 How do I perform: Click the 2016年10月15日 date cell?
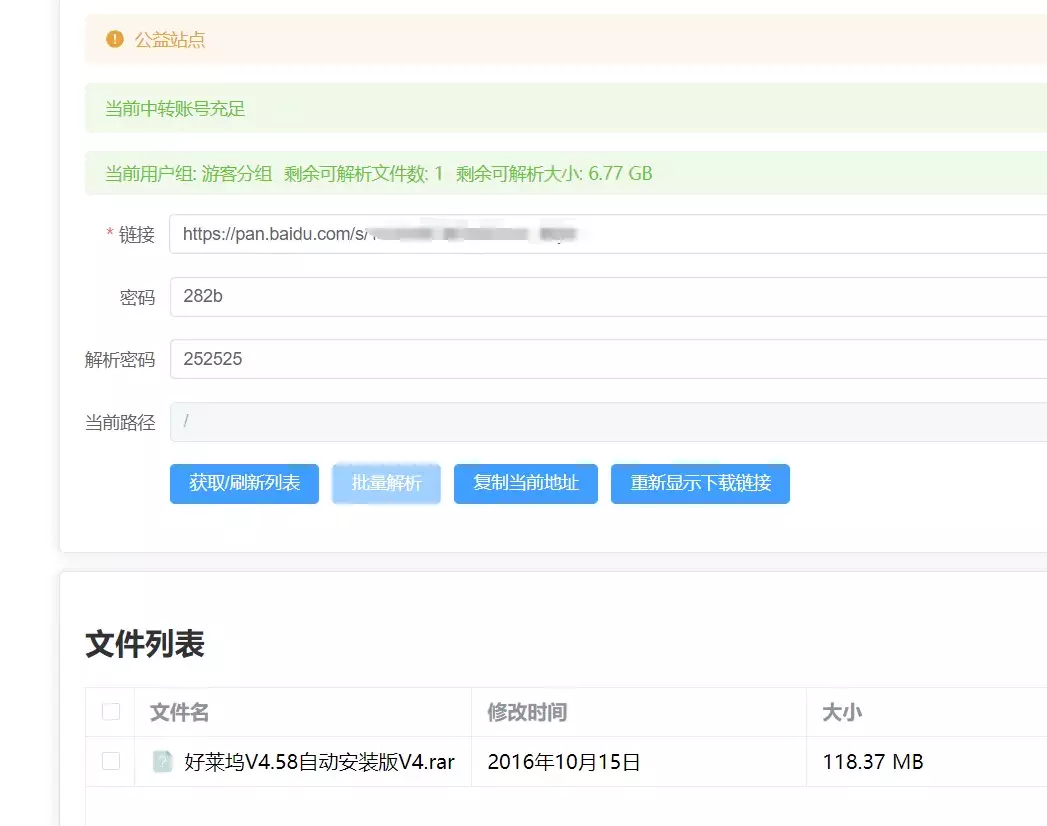pyautogui.click(x=564, y=762)
